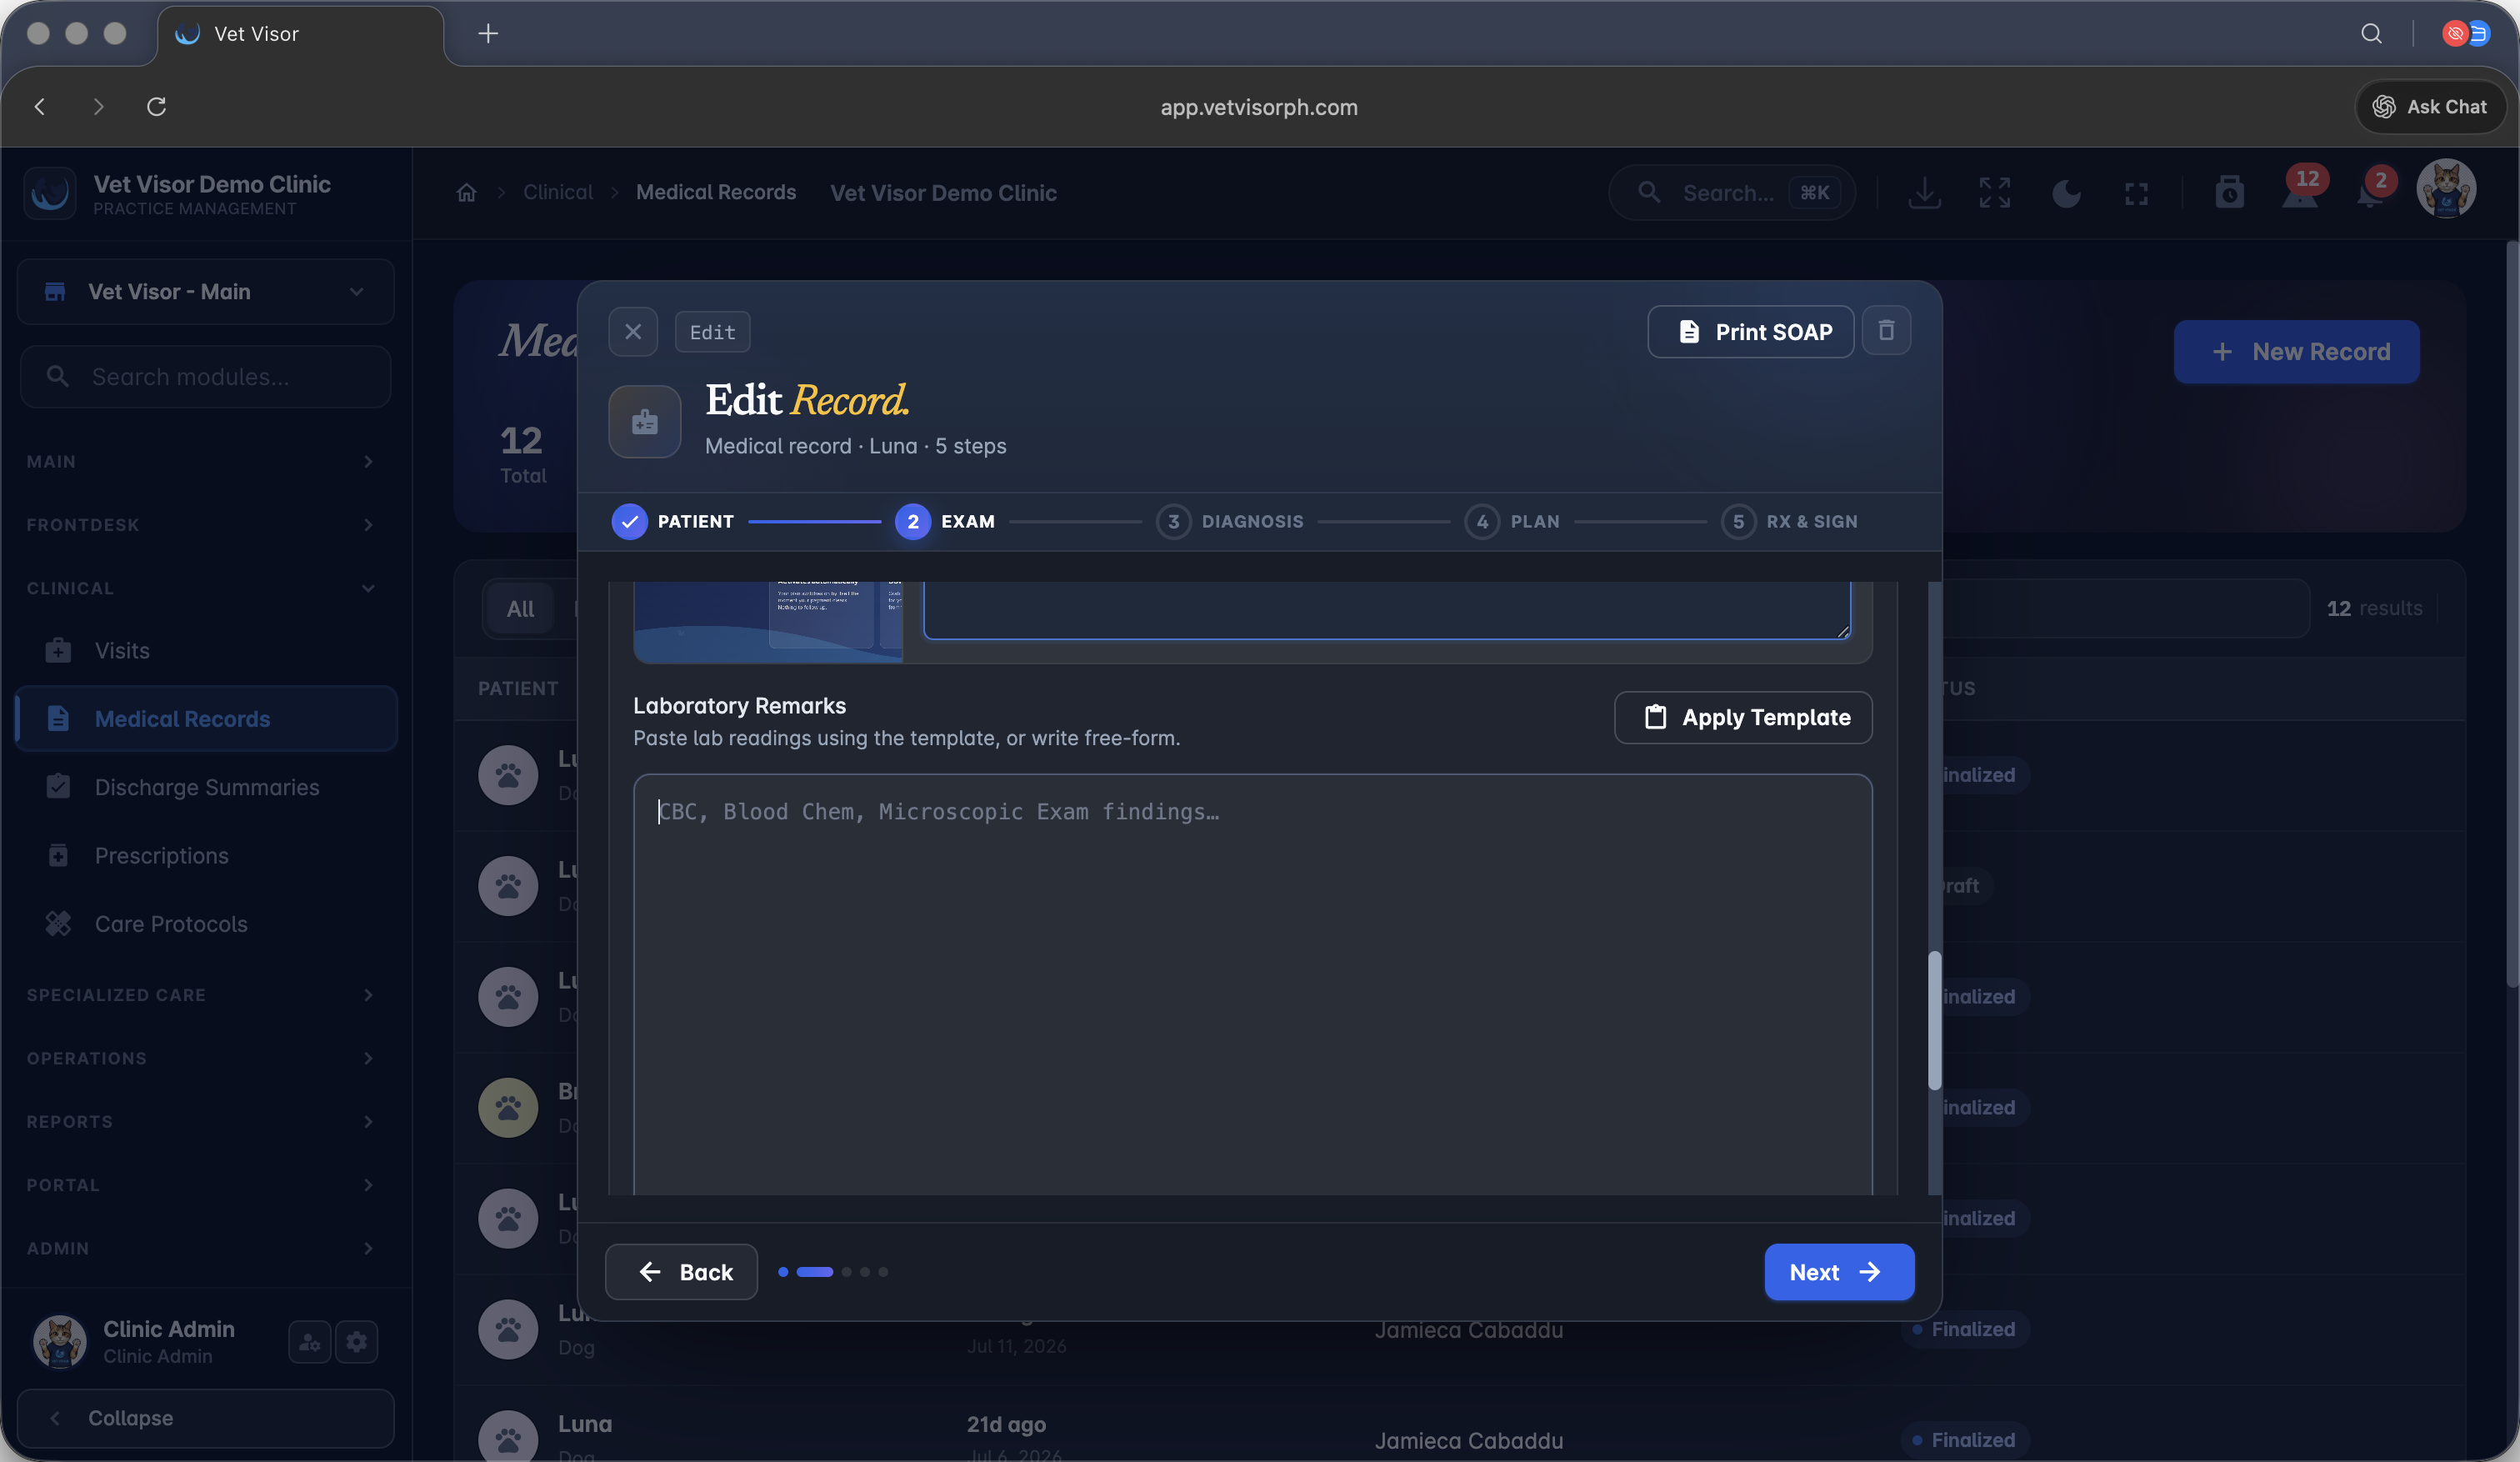Reload the browser page

(156, 106)
